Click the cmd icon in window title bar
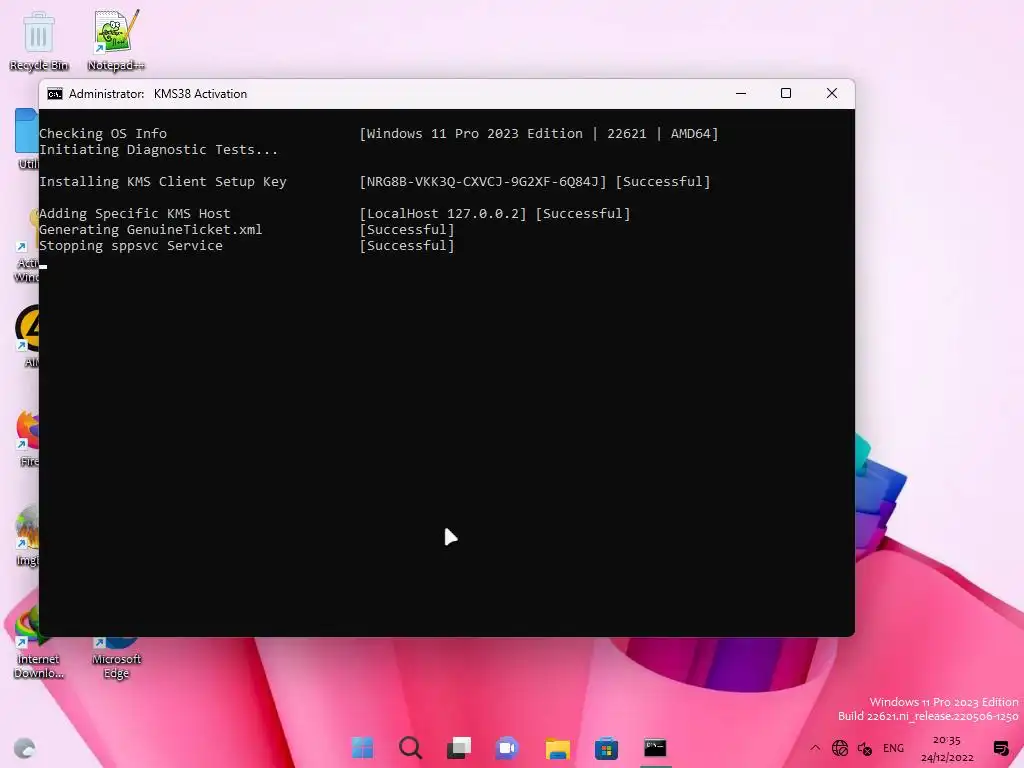The height and width of the screenshot is (768, 1024). point(55,94)
